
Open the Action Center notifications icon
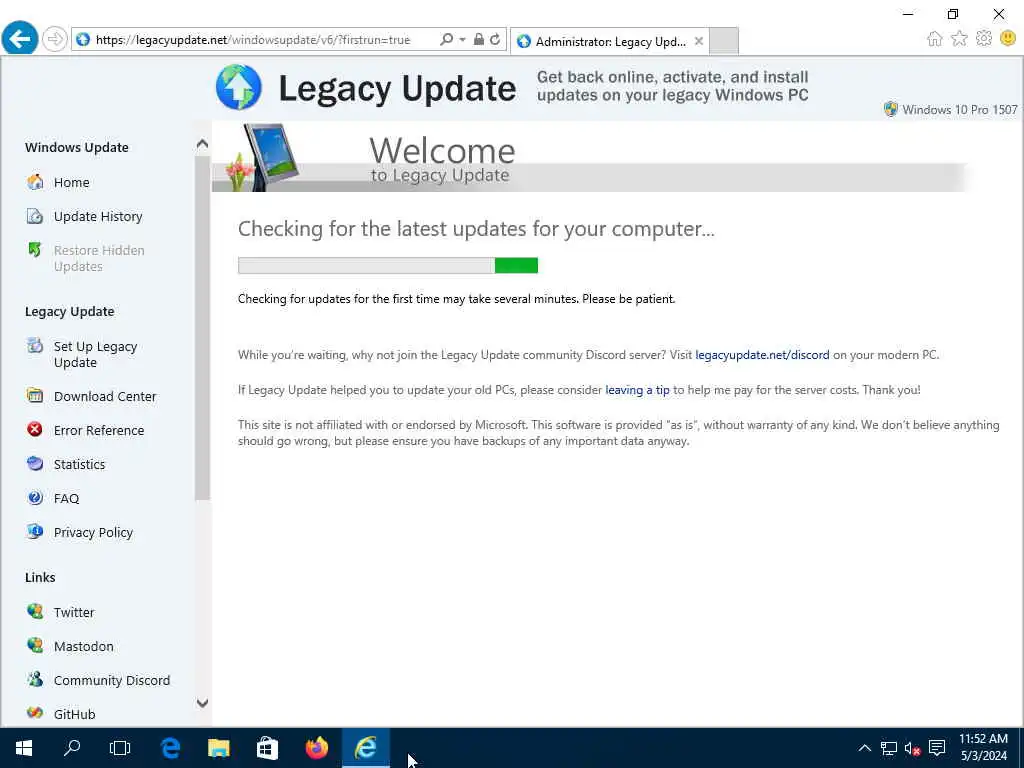(937, 748)
